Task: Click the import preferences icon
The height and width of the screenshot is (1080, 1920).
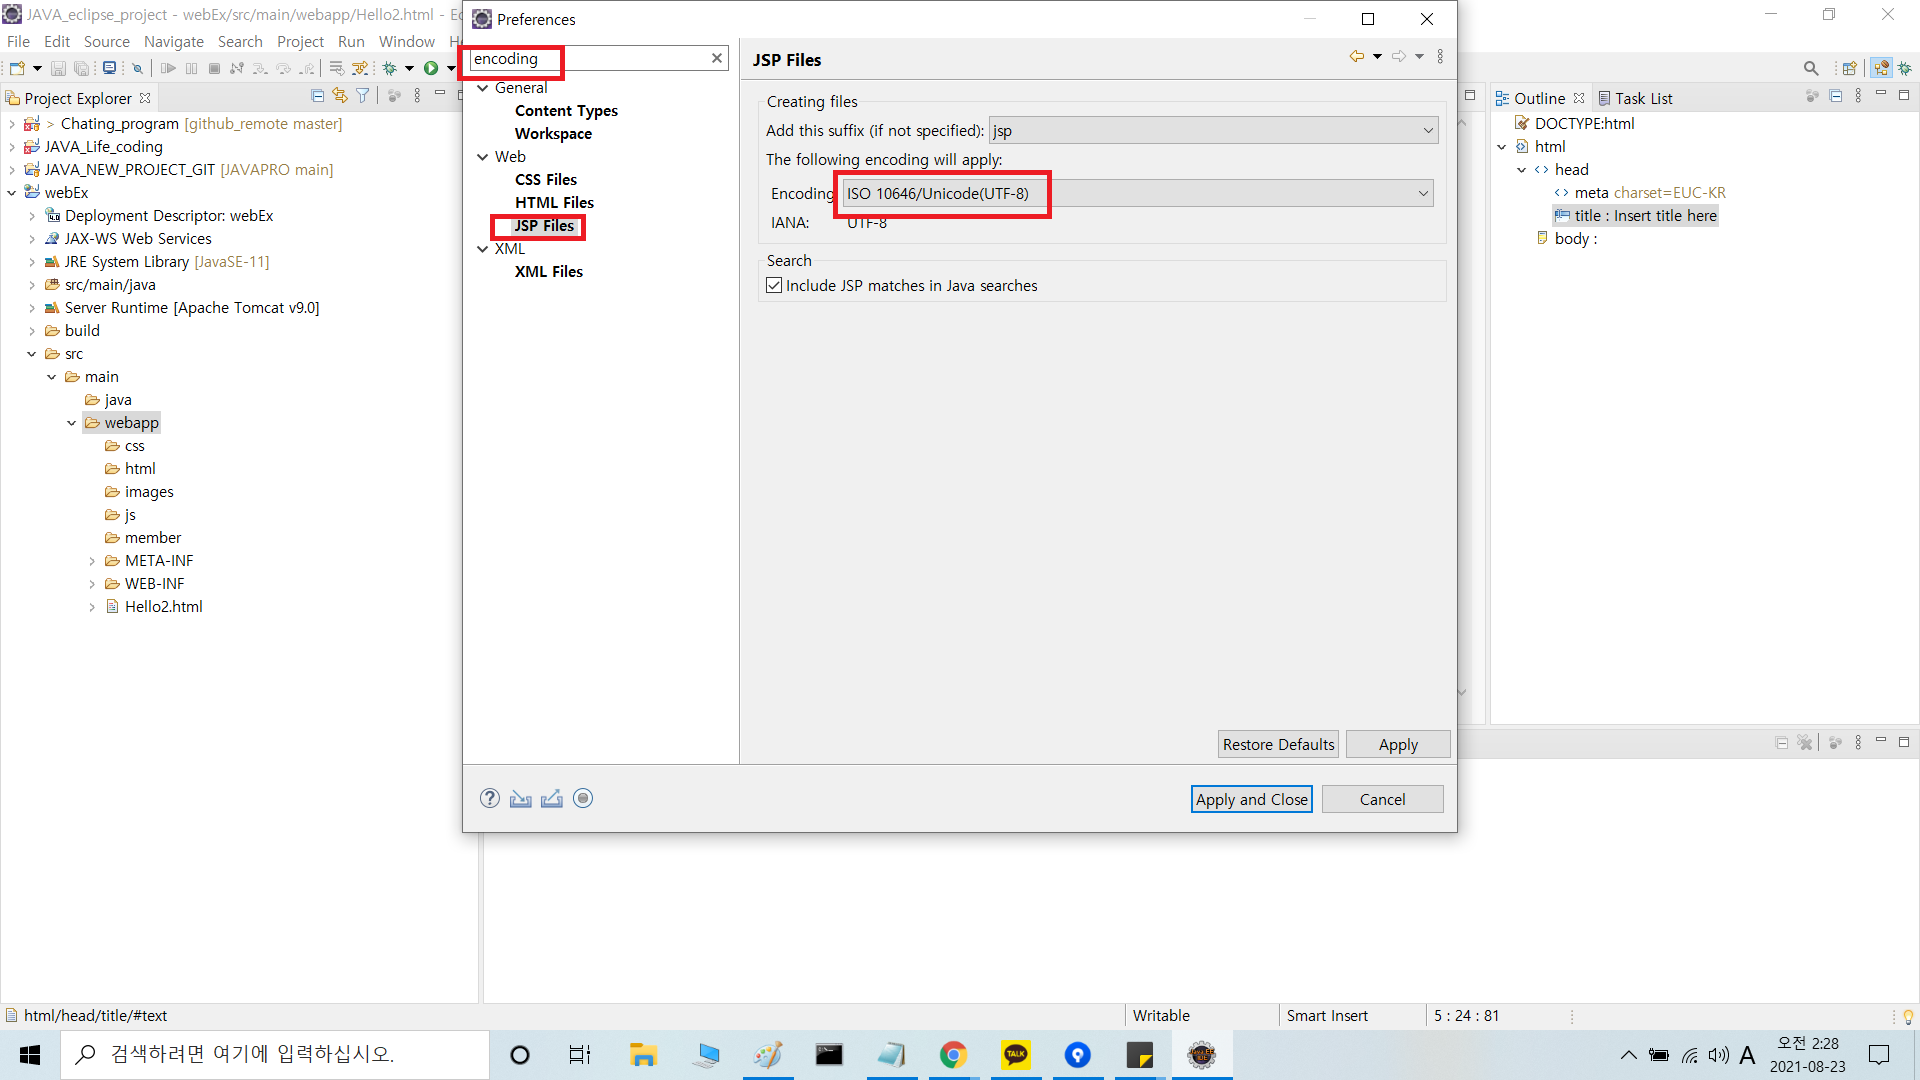Action: coord(520,798)
